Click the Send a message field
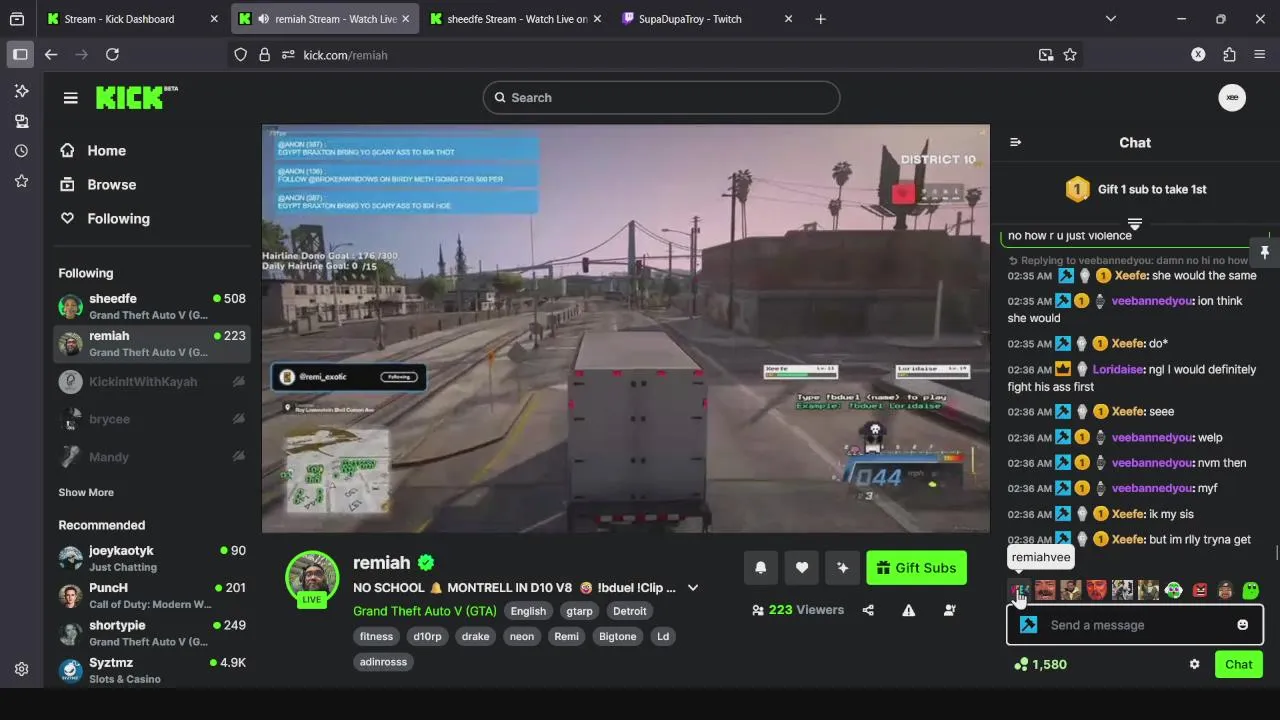The width and height of the screenshot is (1280, 720). (x=1135, y=625)
